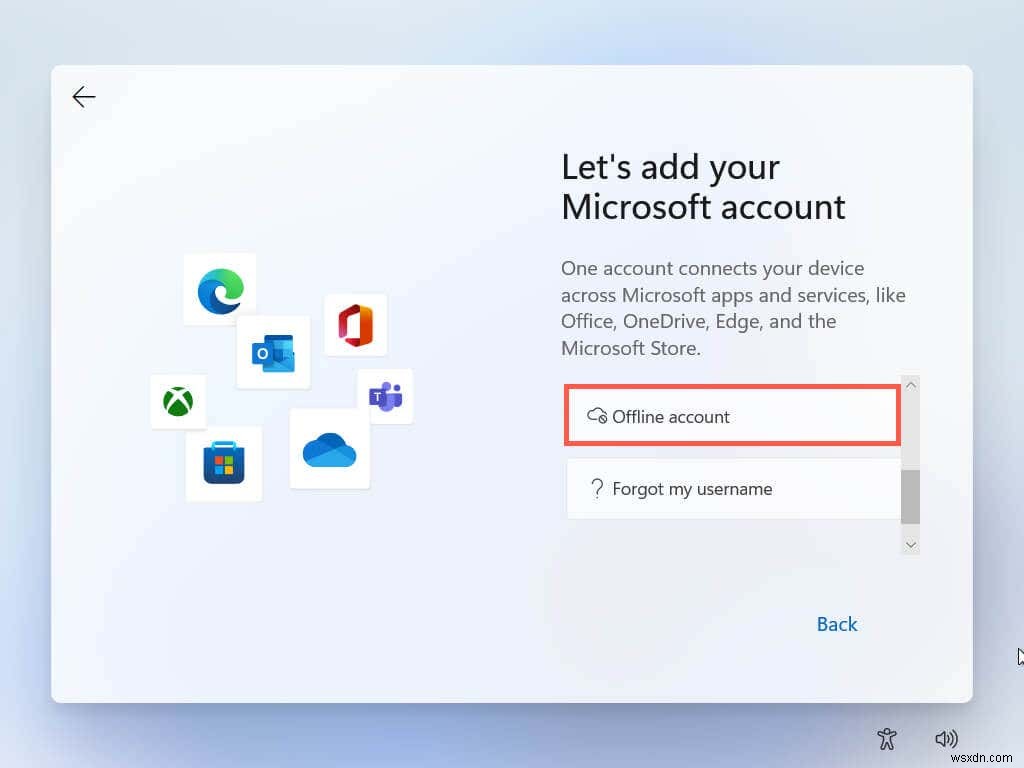Screen dimensions: 1024x768
Task: Click the offline cloud icon beside Offline account
Action: coord(597,416)
